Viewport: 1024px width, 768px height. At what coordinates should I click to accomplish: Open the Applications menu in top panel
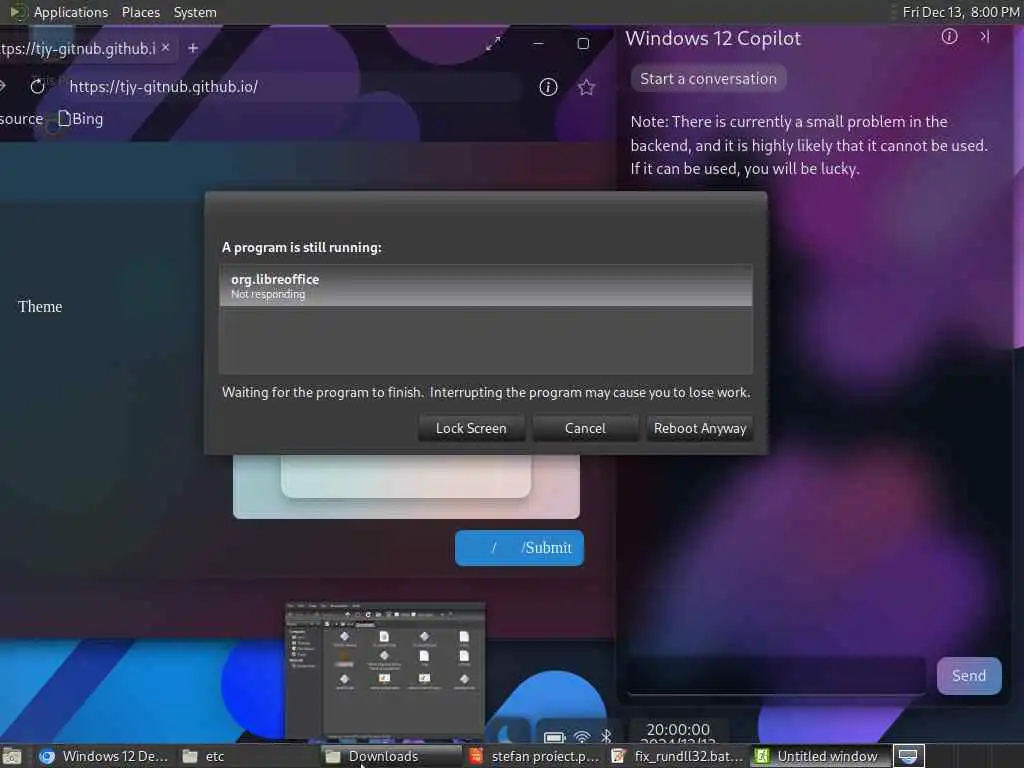coord(71,12)
